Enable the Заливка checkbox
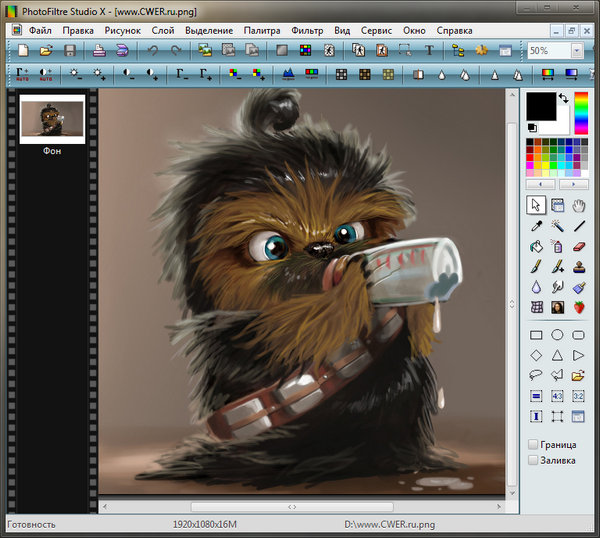 (x=533, y=460)
